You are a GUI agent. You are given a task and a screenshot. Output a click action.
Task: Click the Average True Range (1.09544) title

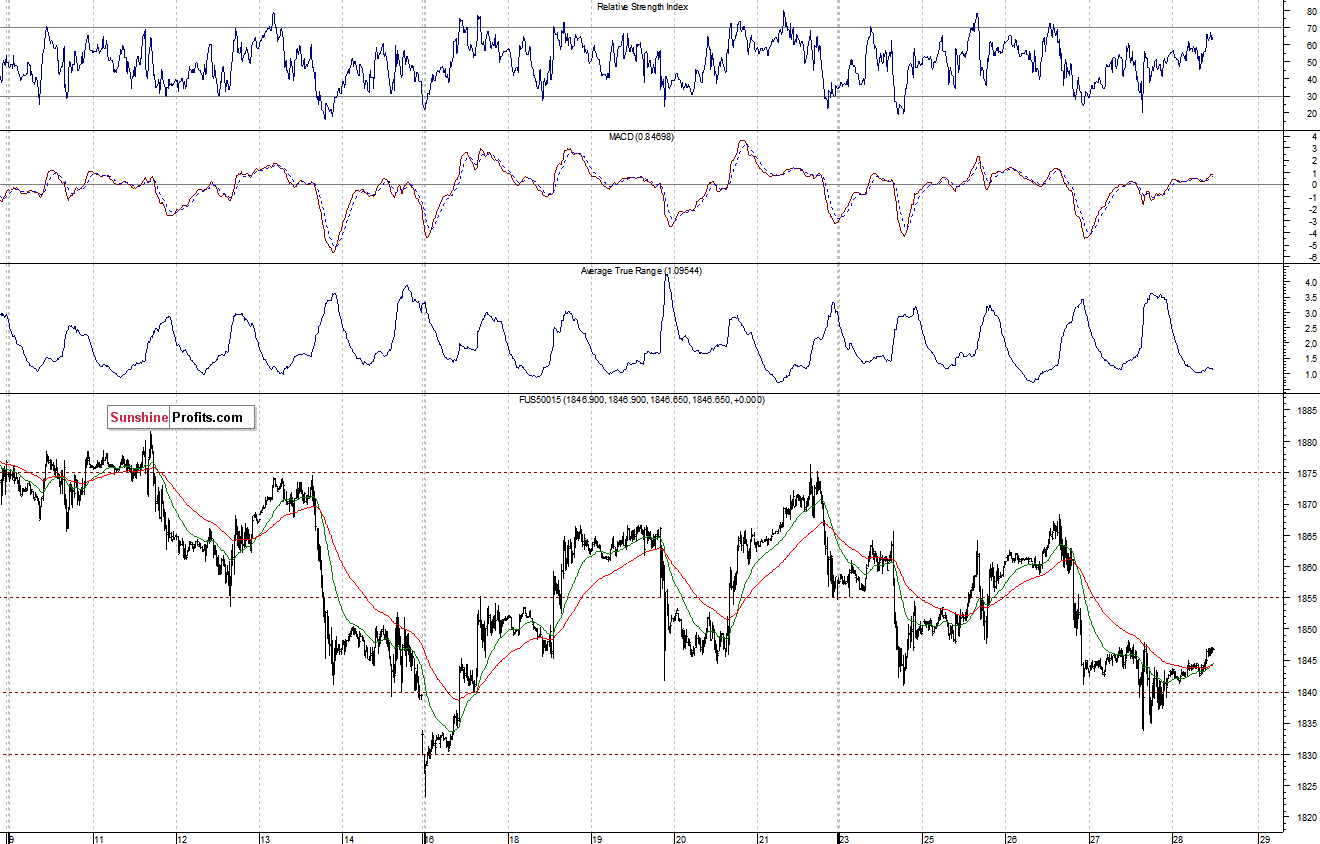[641, 271]
